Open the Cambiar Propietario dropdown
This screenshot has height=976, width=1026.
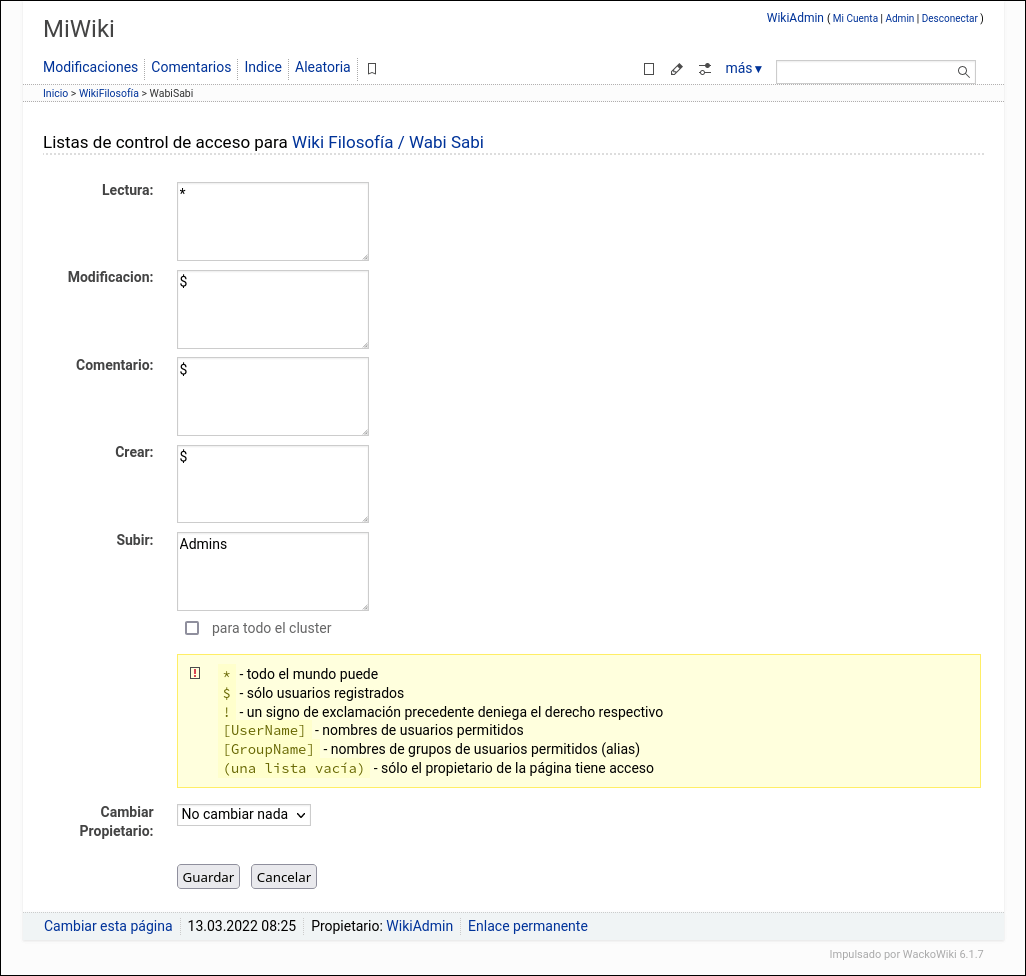(244, 815)
